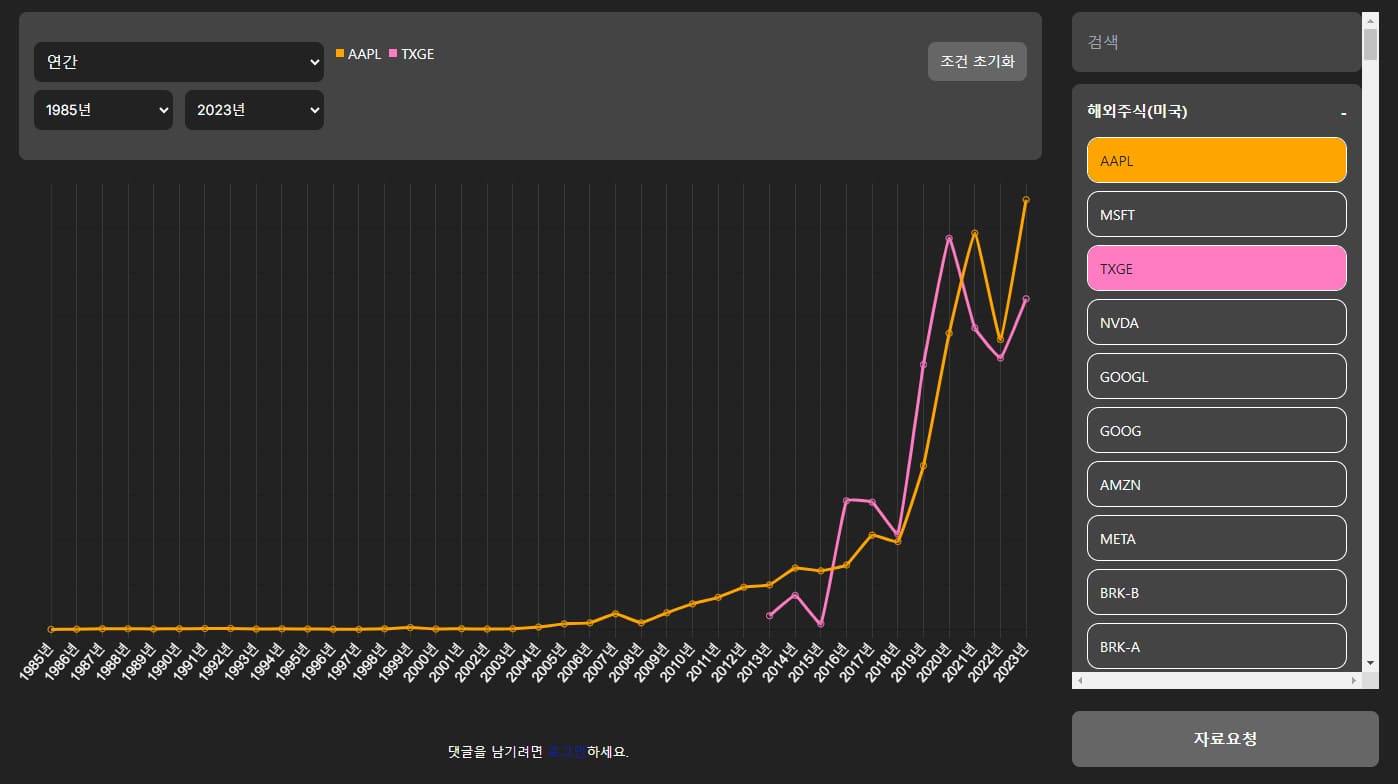Viewport: 1398px width, 784px height.
Task: Choose META in the stock list
Action: click(1216, 538)
